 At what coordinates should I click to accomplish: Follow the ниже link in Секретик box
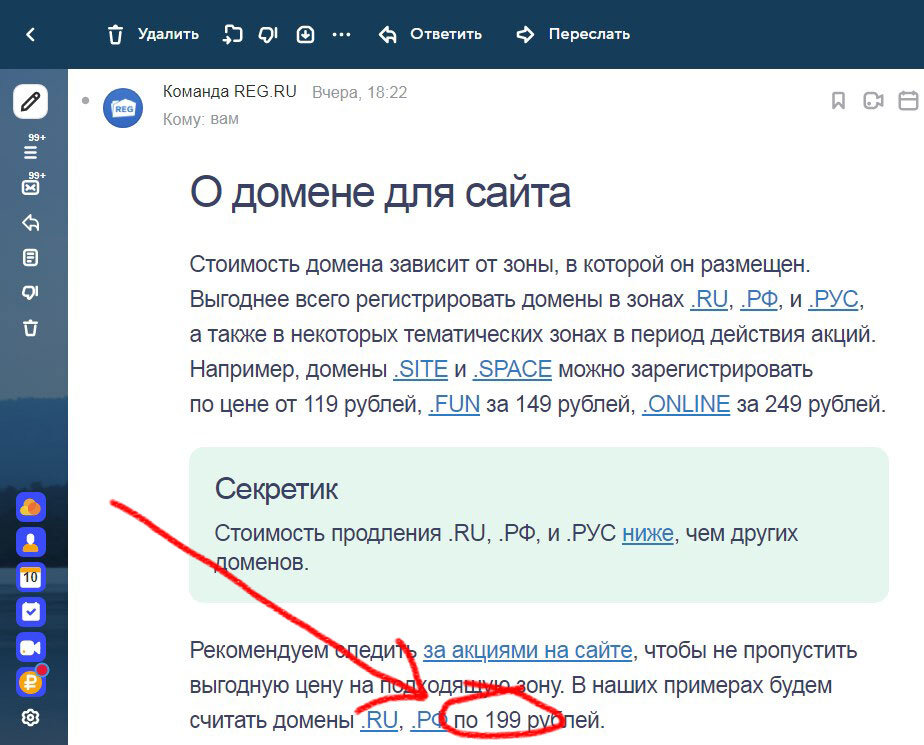(648, 533)
